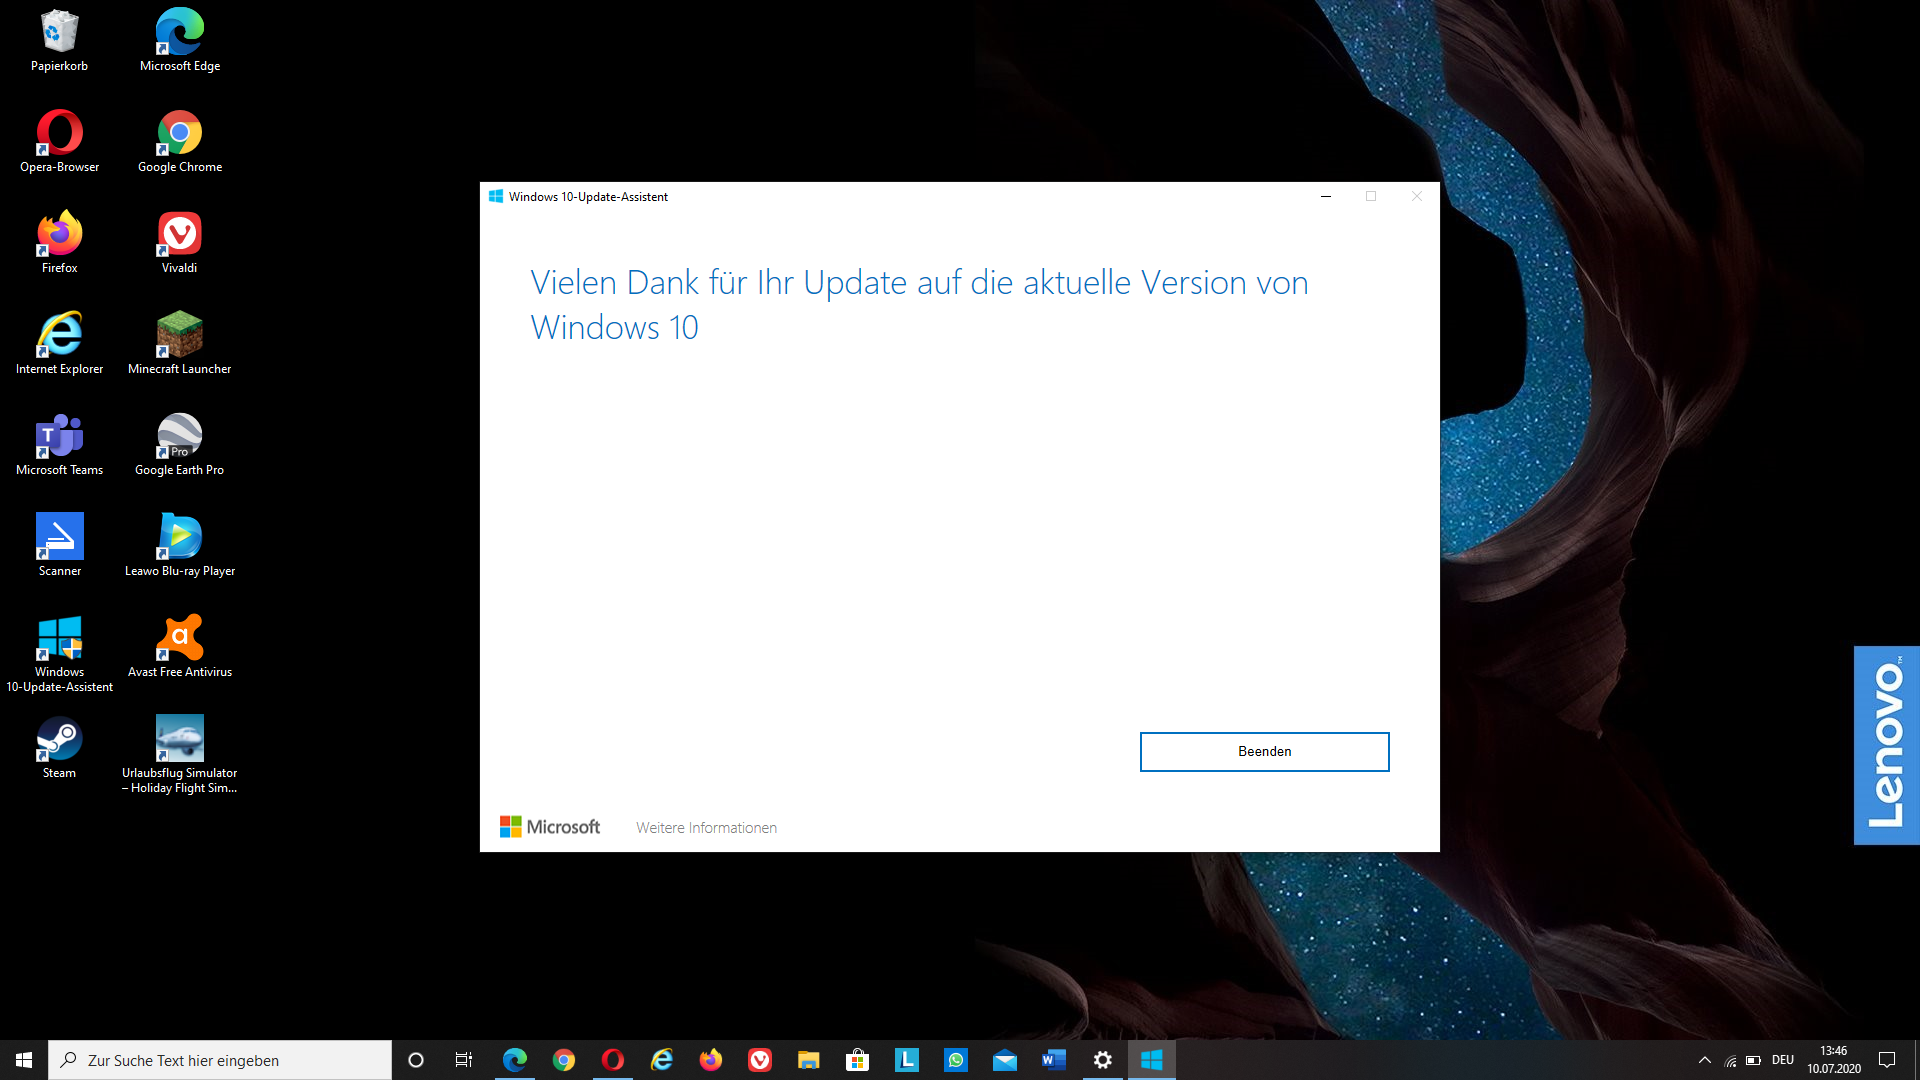Screen dimensions: 1920x1080
Task: Click Weitere Informationen link
Action: coord(705,828)
